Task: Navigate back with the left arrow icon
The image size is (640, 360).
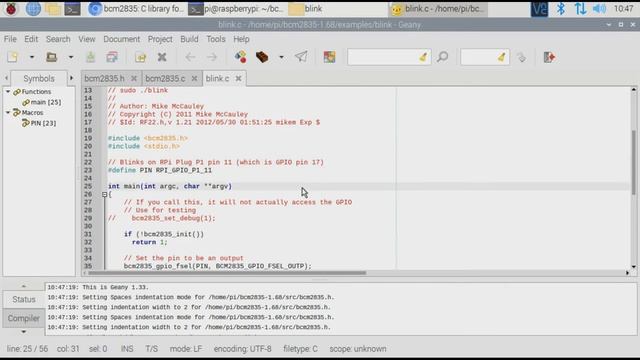Action: [190, 57]
